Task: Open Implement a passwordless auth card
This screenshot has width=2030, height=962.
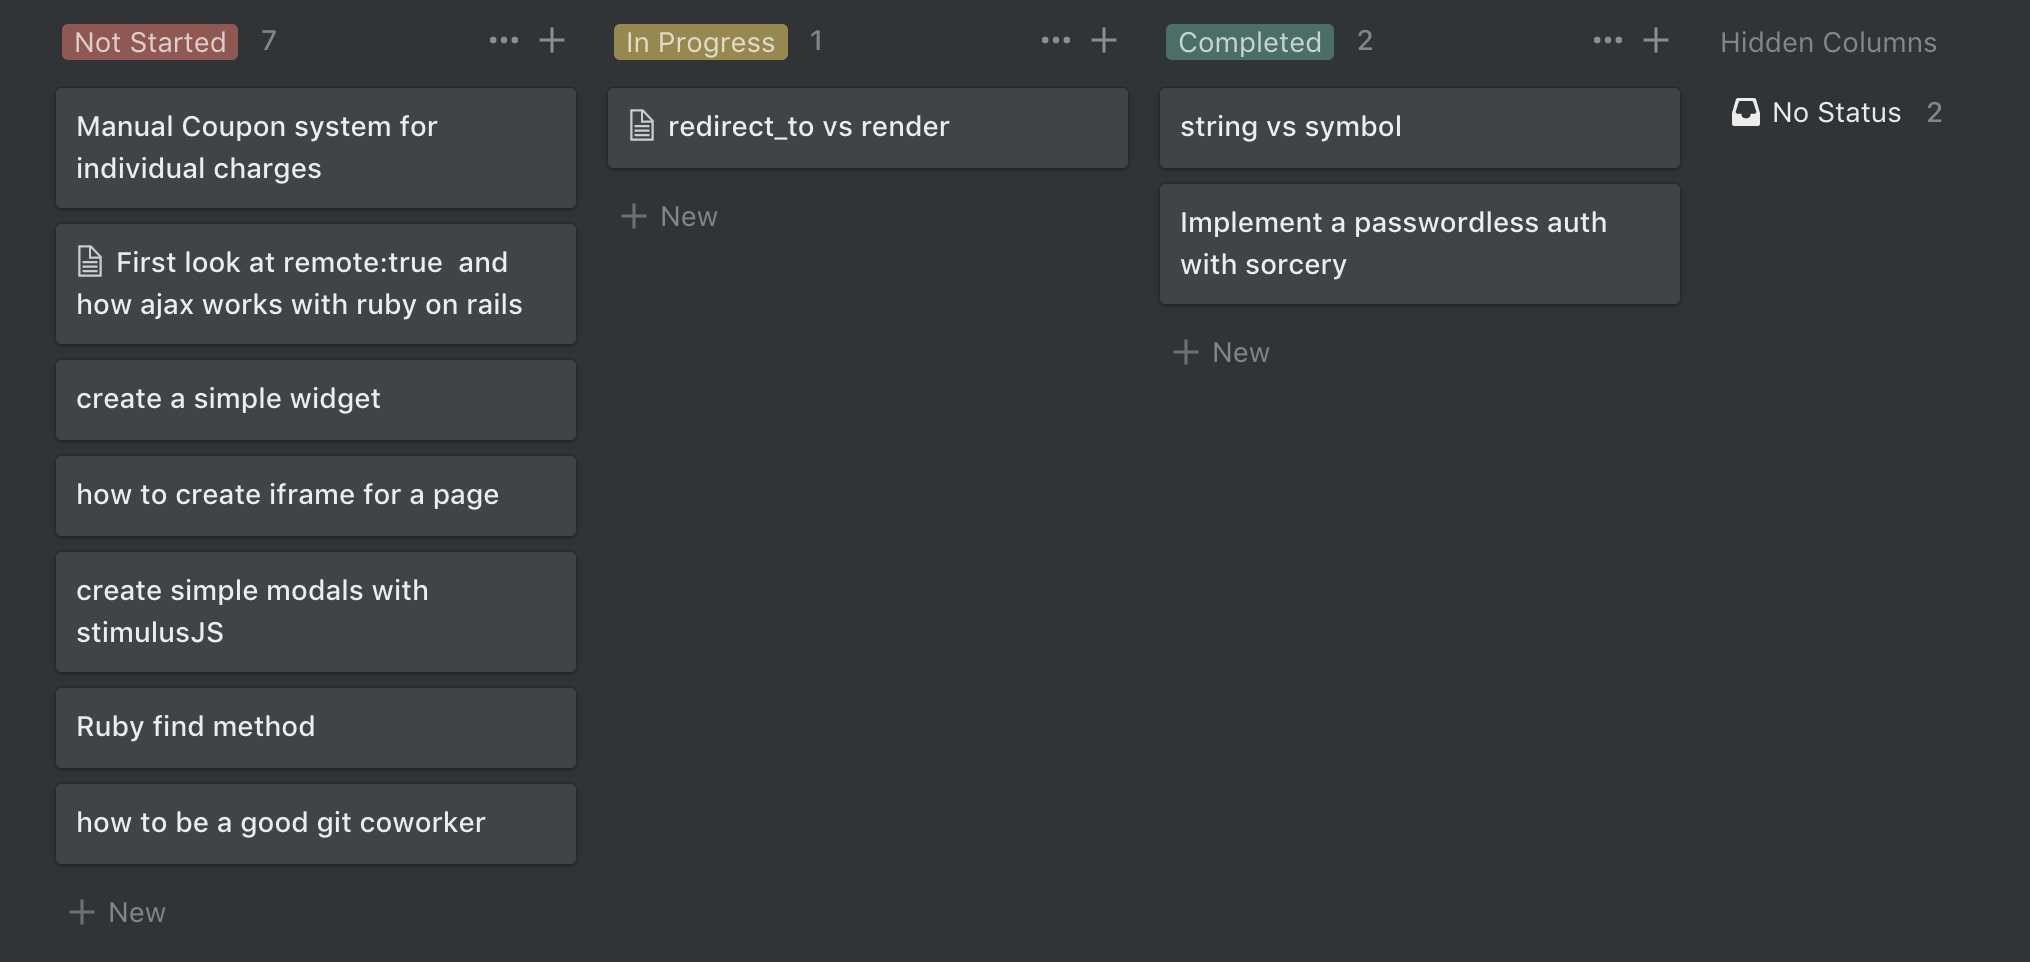Action: (1420, 244)
